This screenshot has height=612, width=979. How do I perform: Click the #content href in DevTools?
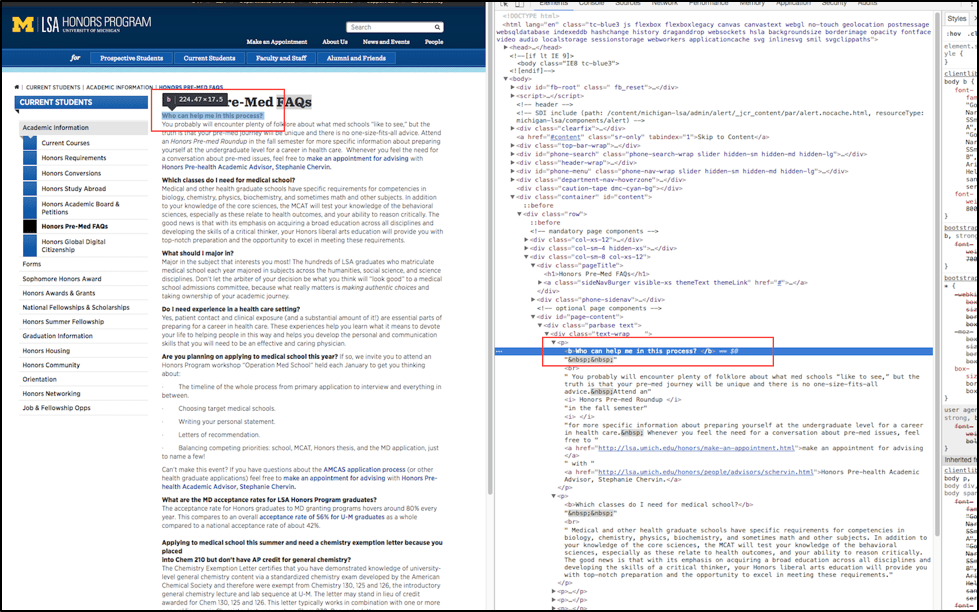click(x=565, y=137)
